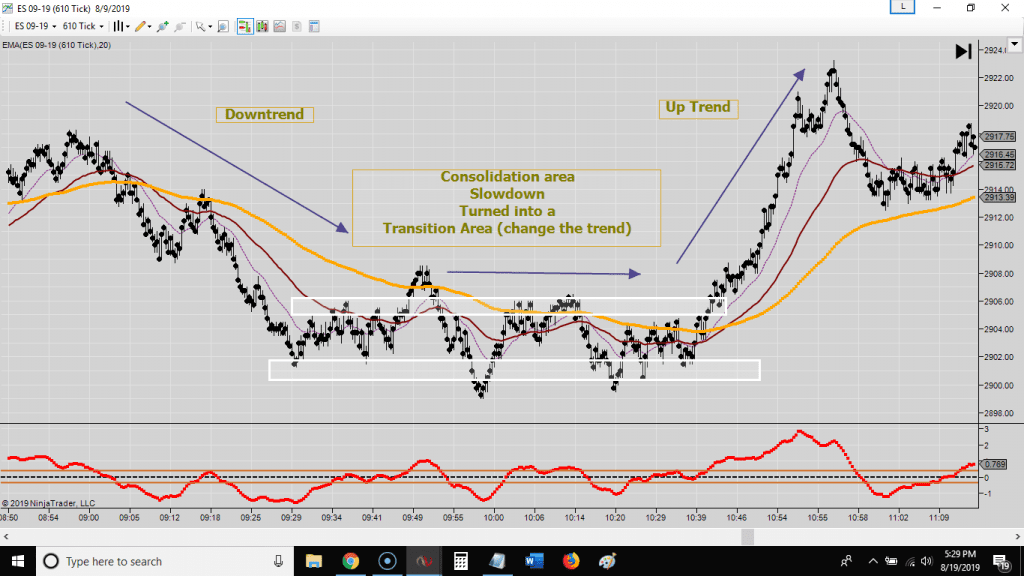Open File Explorer from the taskbar
Screen dimensions: 1024x576
[x=314, y=561]
